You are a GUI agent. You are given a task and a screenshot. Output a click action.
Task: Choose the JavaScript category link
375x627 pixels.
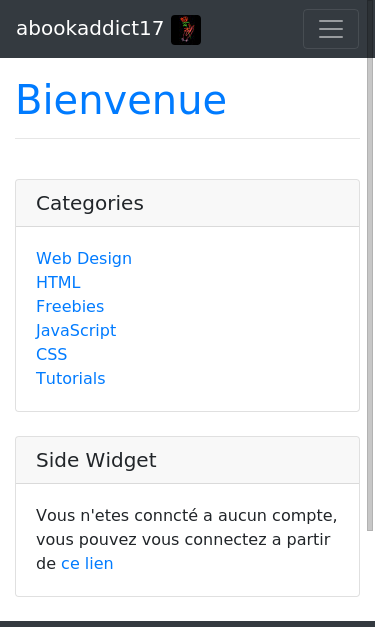[76, 330]
